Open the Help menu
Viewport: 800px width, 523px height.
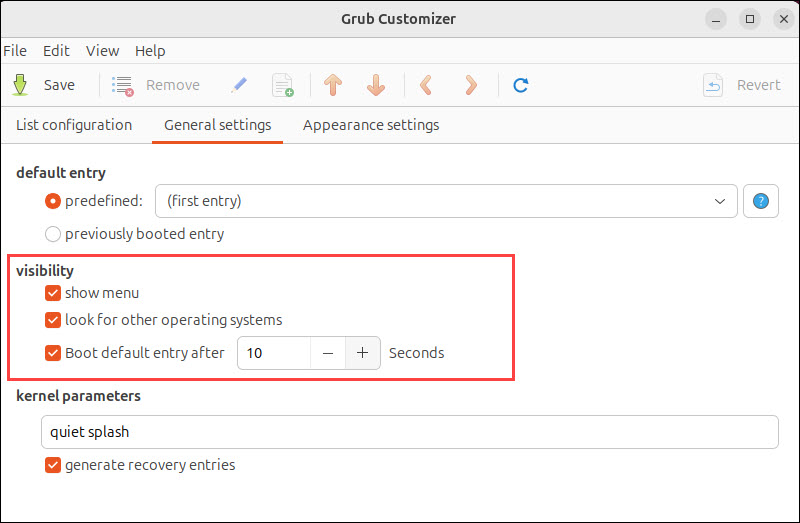click(150, 51)
